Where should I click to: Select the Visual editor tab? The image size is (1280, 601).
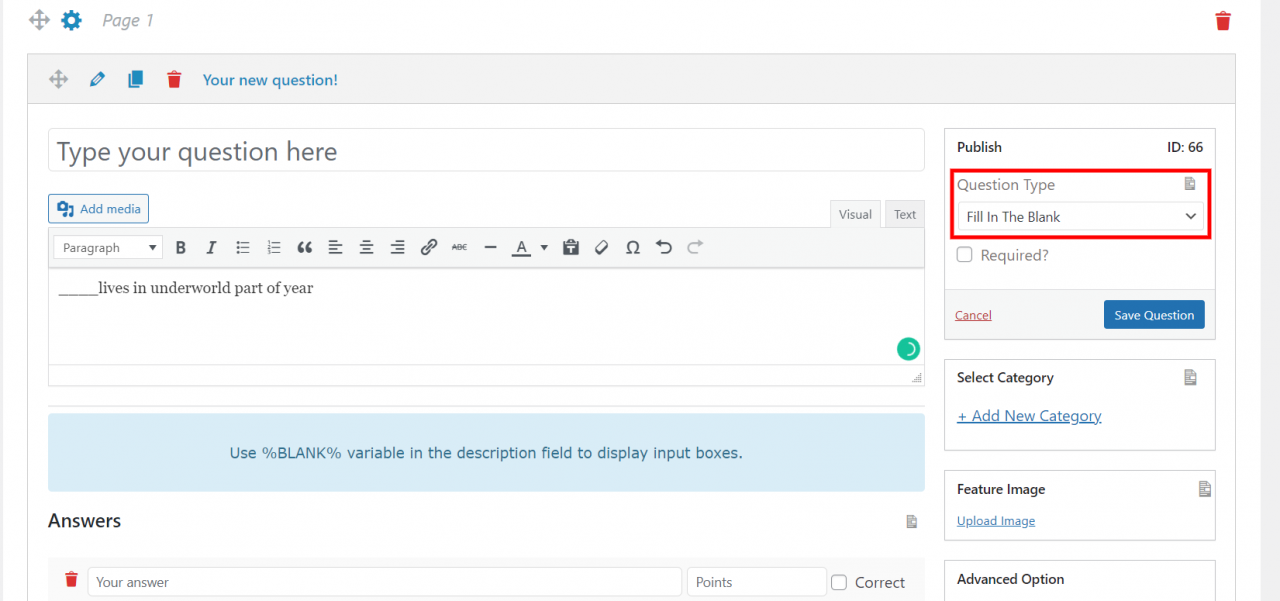pos(855,214)
